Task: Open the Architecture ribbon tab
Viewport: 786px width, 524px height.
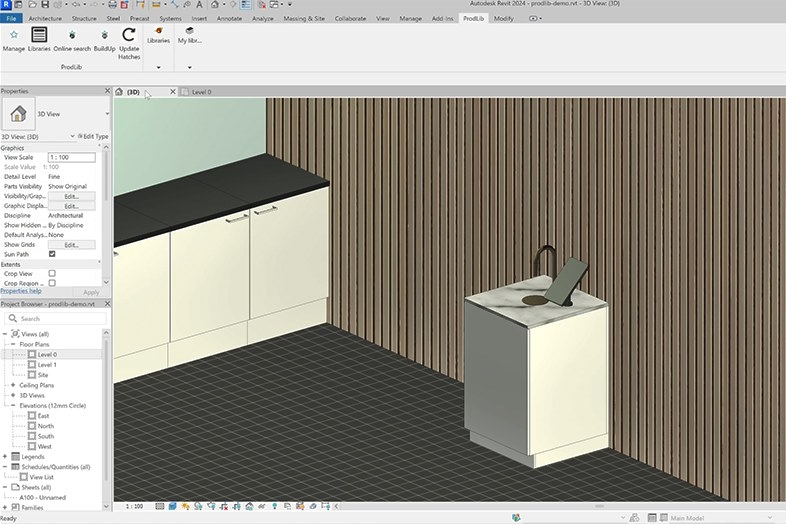Action: click(45, 19)
